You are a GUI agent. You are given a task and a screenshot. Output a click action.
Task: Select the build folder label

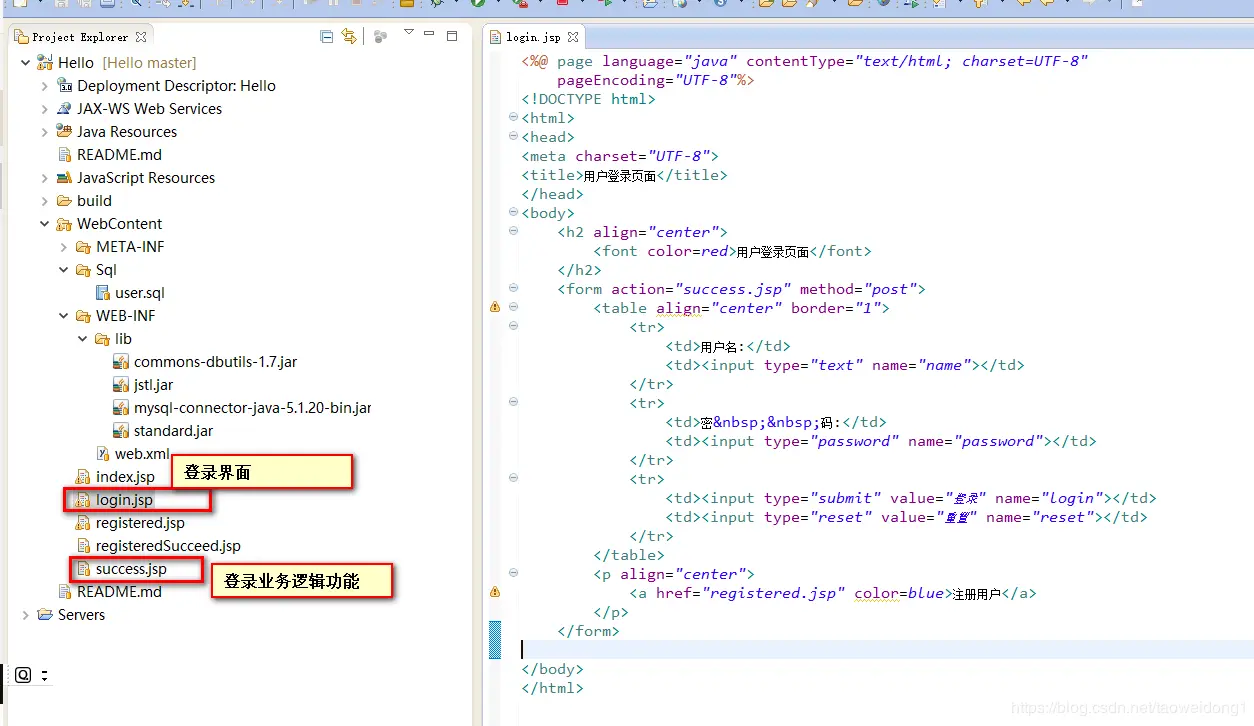coord(94,201)
